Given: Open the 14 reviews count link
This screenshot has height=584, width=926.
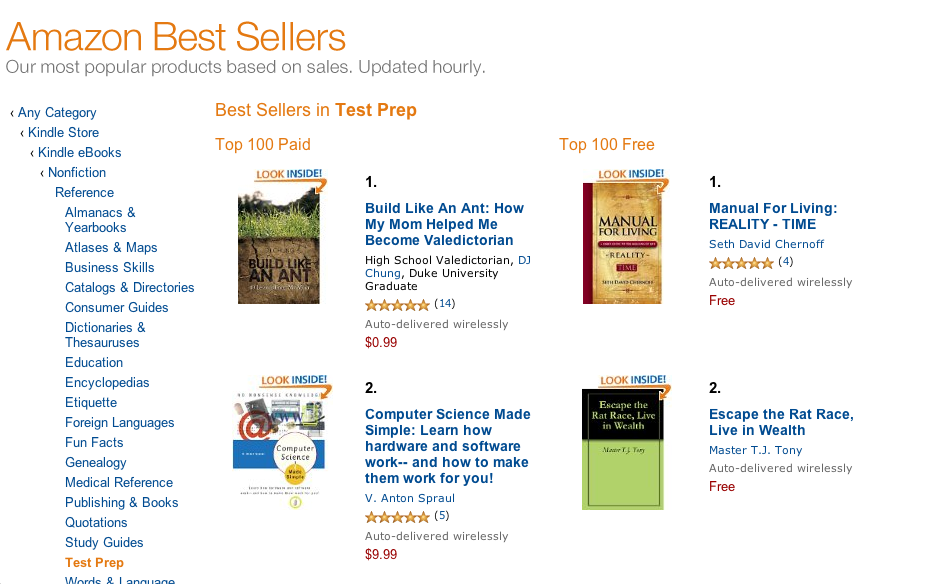Looking at the screenshot, I should coord(445,304).
